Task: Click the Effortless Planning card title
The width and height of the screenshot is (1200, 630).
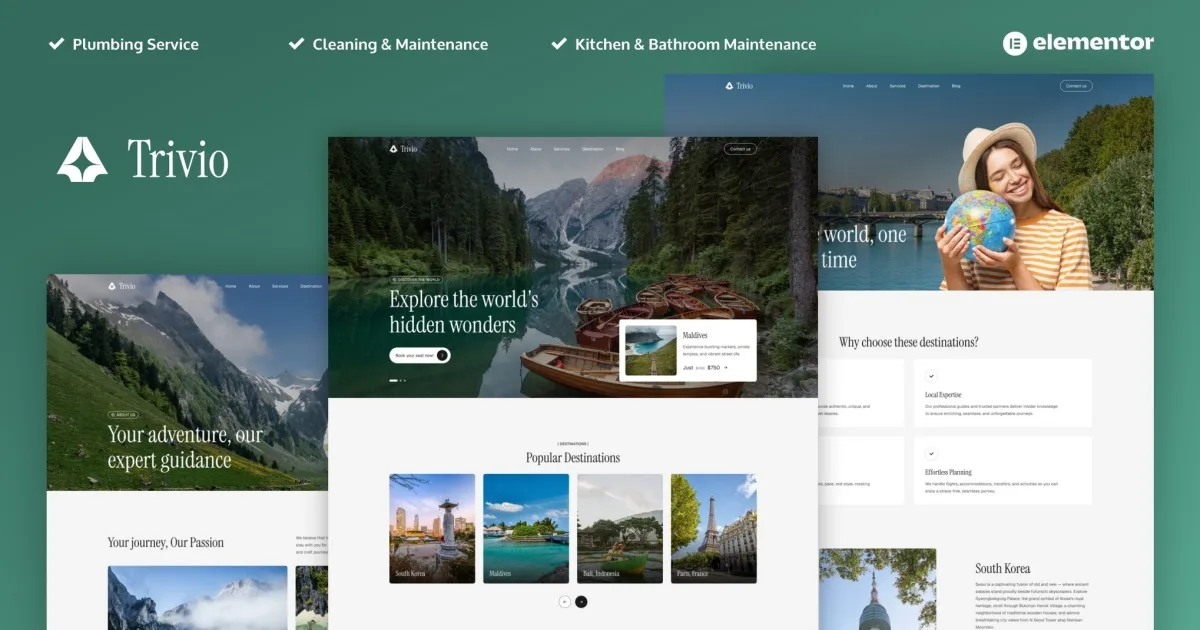Action: (x=948, y=472)
